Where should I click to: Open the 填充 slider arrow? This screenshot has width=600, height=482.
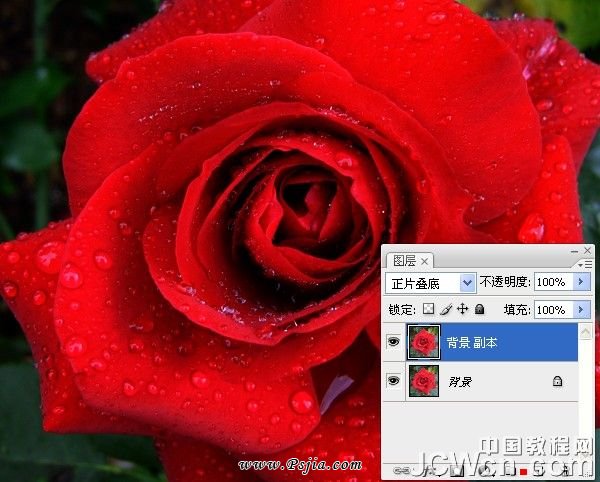582,309
